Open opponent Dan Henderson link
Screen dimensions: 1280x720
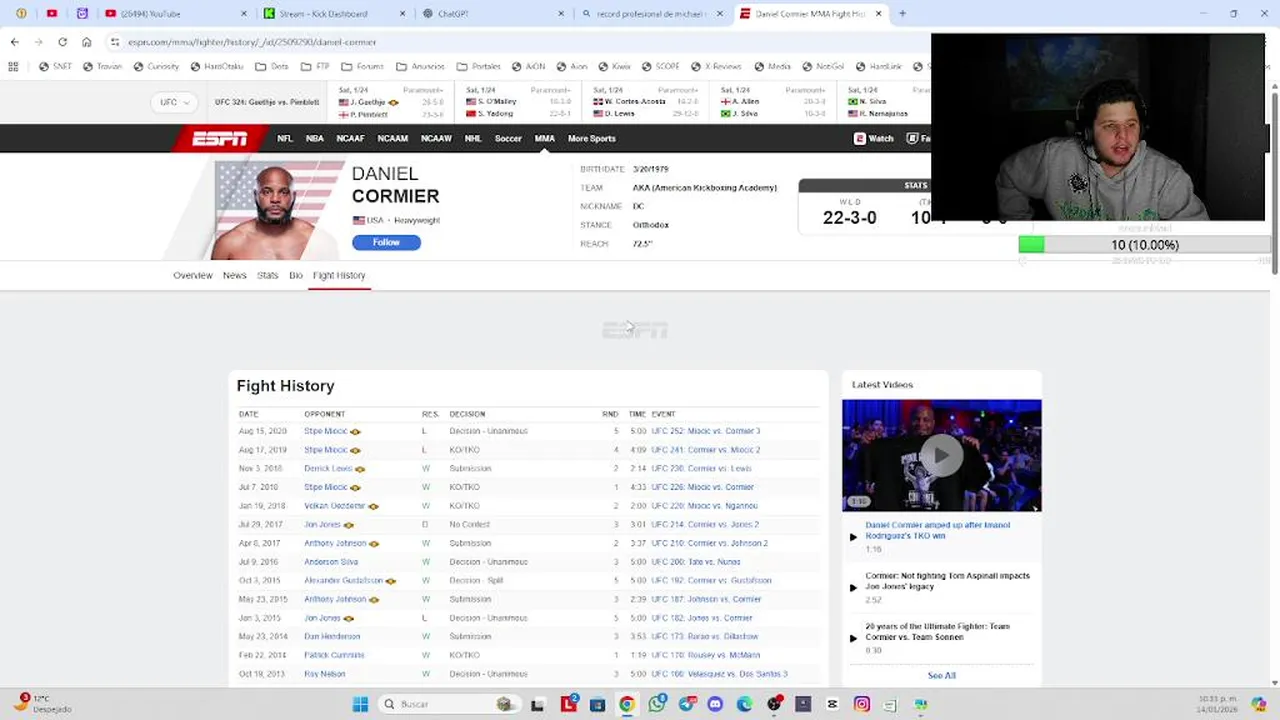pos(332,636)
